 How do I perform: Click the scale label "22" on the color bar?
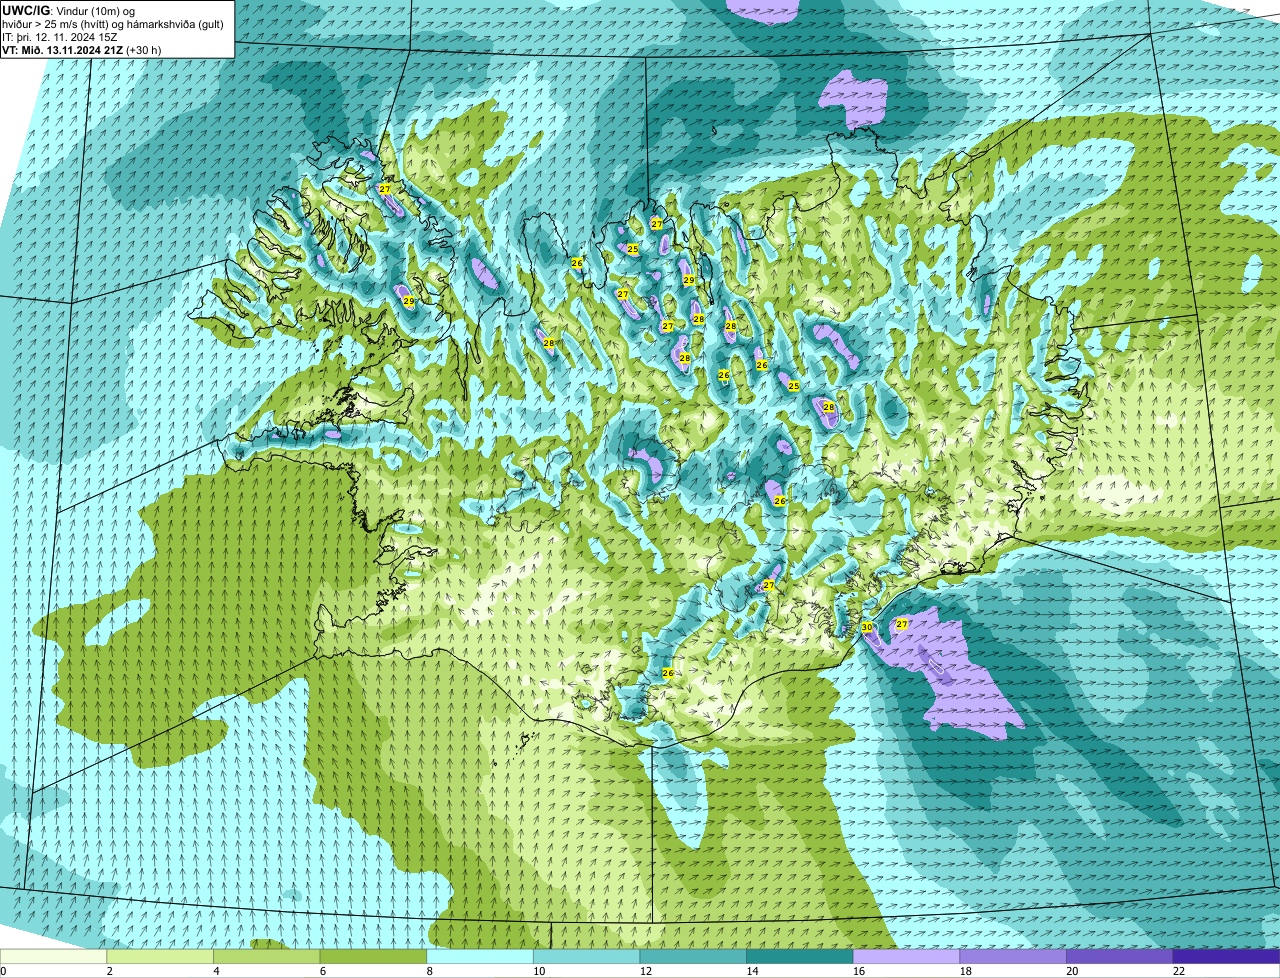[x=1178, y=971]
